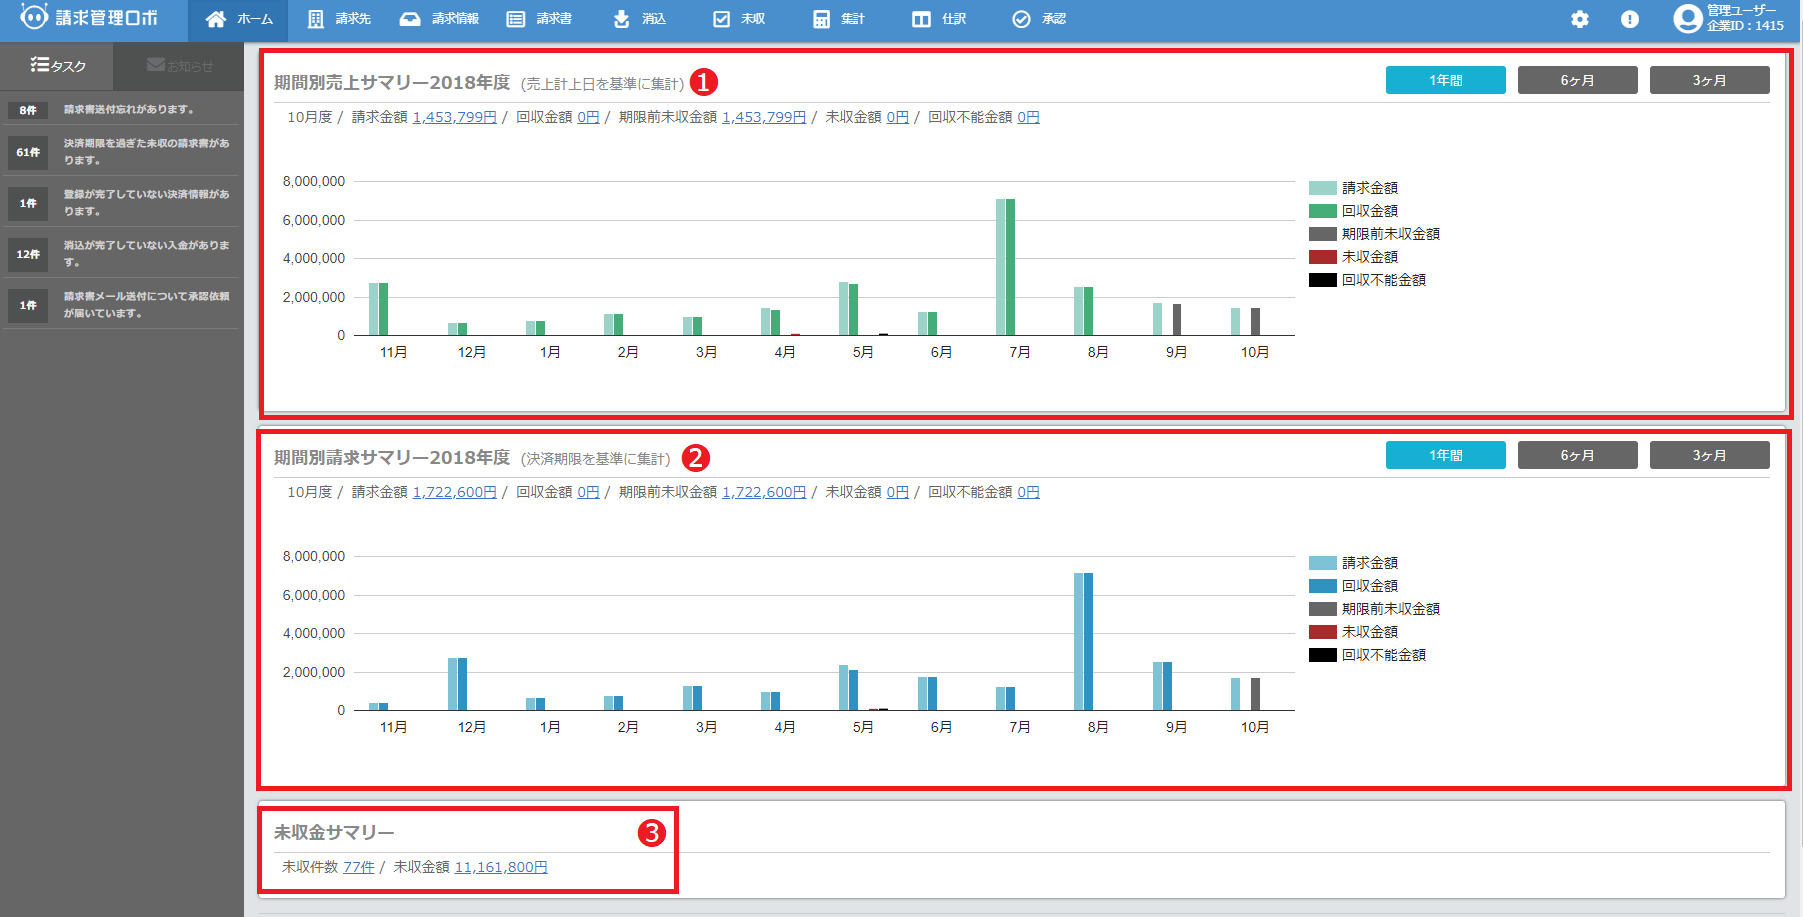The height and width of the screenshot is (917, 1803).
Task: Click the 未収金サマリー heading
Action: click(x=334, y=832)
